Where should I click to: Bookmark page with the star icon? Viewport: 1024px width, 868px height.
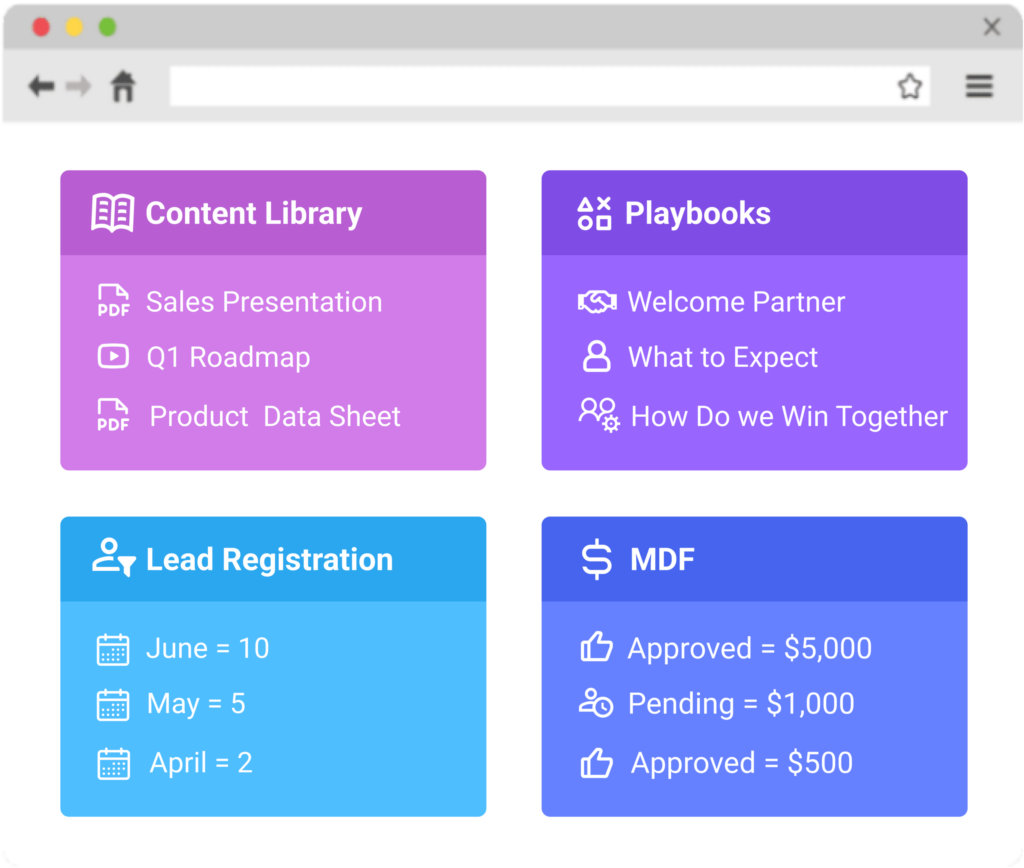tap(909, 87)
